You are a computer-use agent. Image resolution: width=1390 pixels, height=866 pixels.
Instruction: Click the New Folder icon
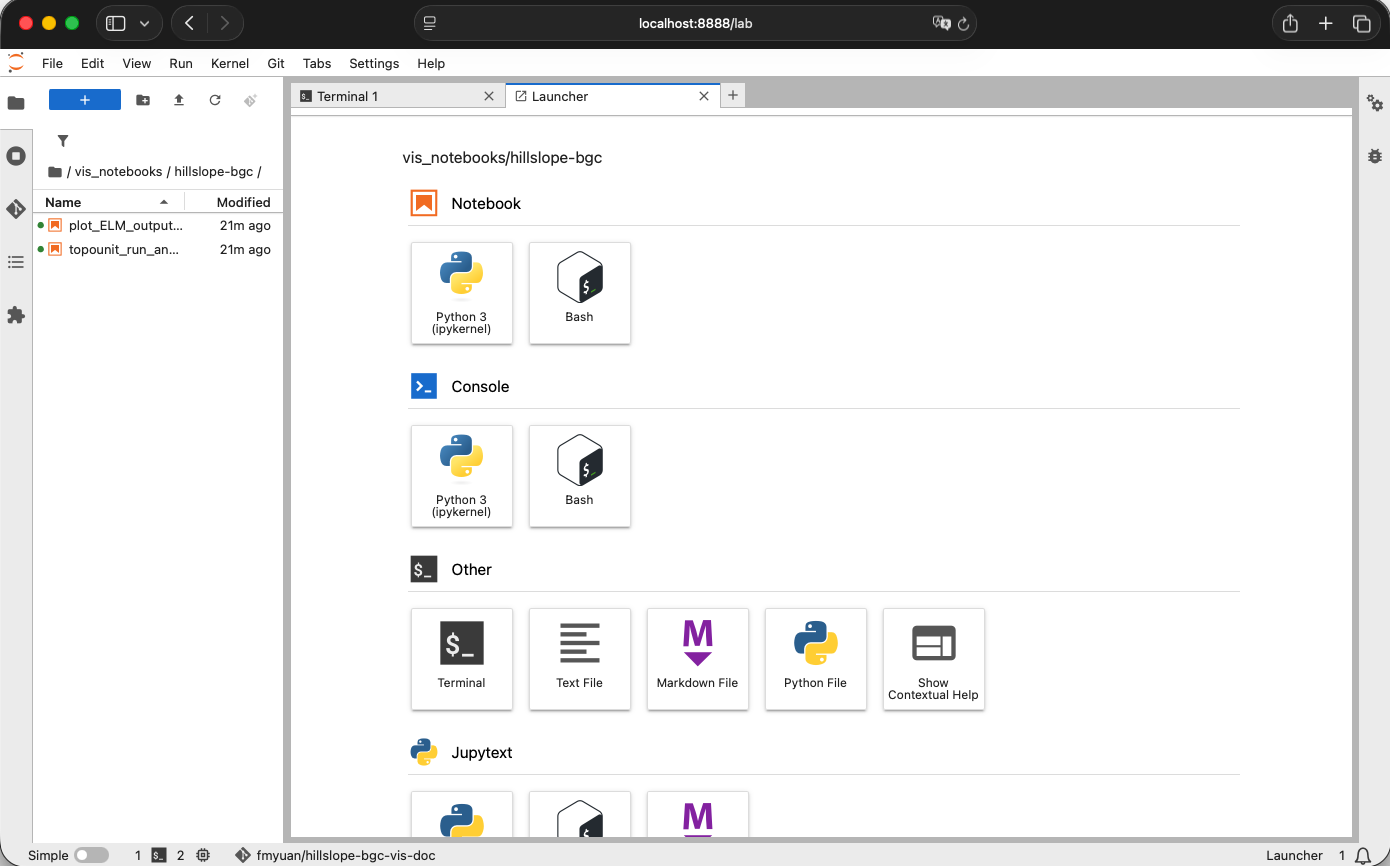[x=143, y=100]
